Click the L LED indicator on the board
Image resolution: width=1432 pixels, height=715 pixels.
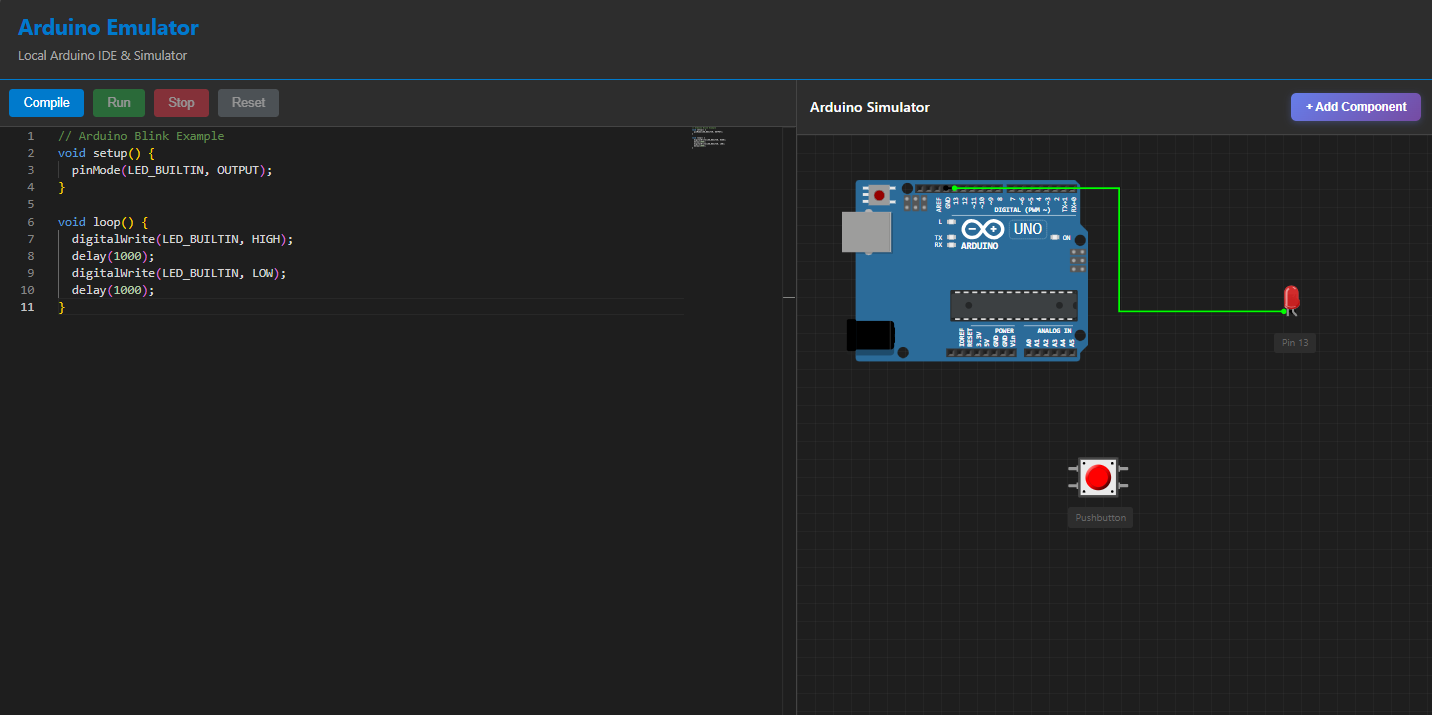[x=949, y=222]
